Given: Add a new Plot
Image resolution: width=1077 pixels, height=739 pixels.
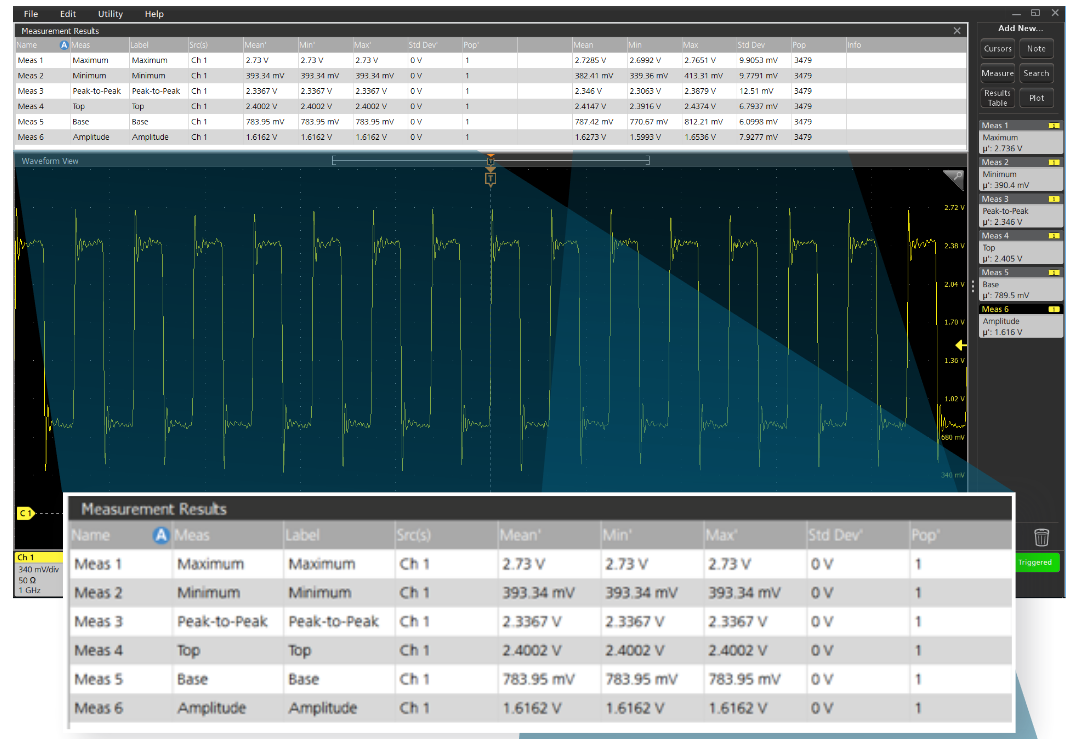Looking at the screenshot, I should pos(1036,98).
